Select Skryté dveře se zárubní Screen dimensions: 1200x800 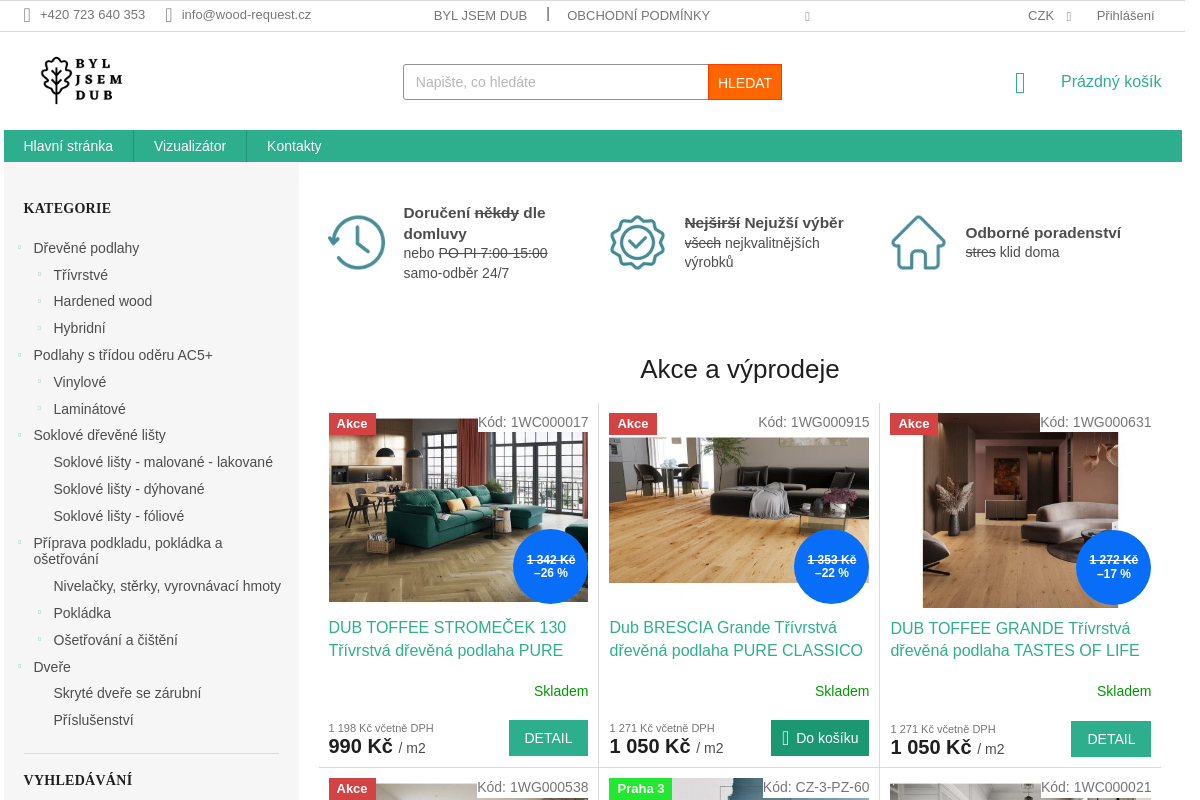127,693
